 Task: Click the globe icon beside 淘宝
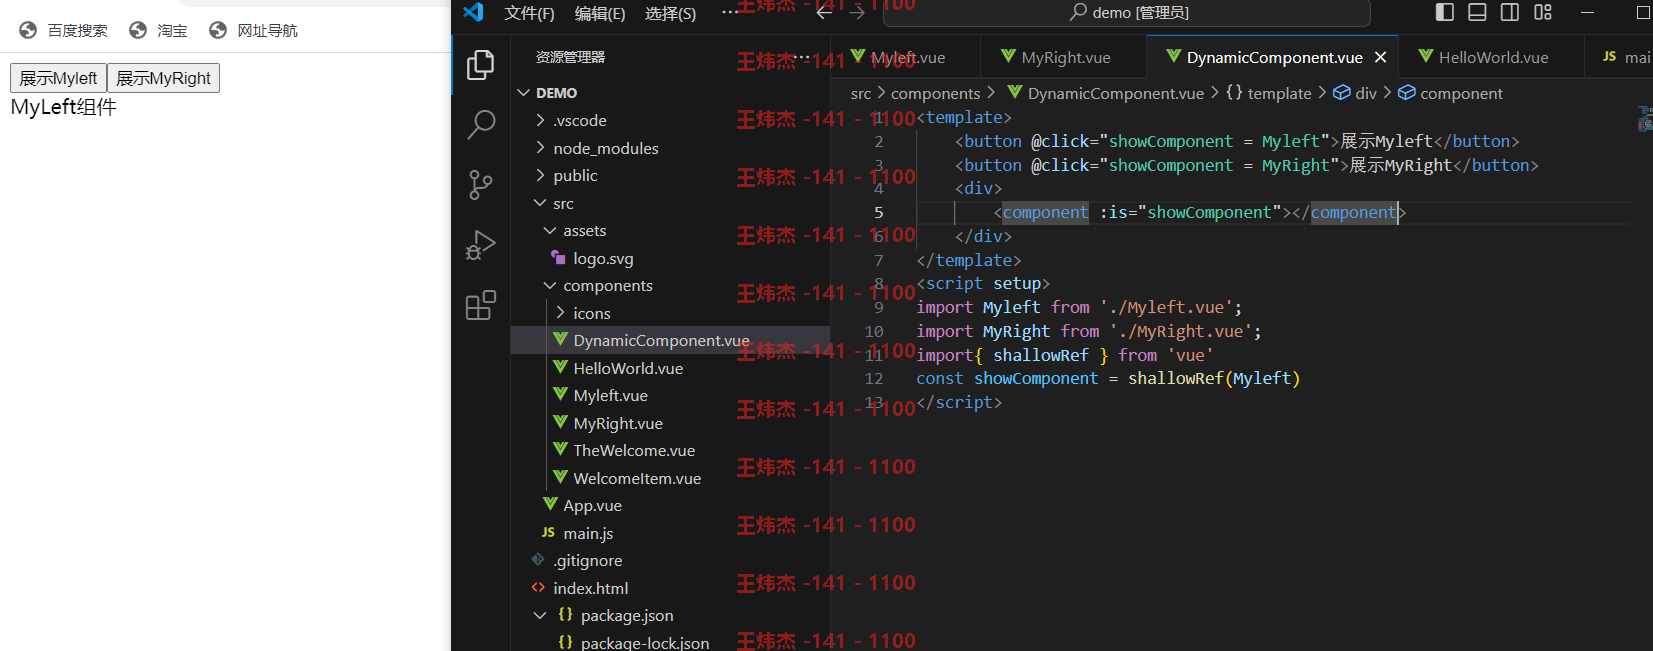(x=138, y=30)
